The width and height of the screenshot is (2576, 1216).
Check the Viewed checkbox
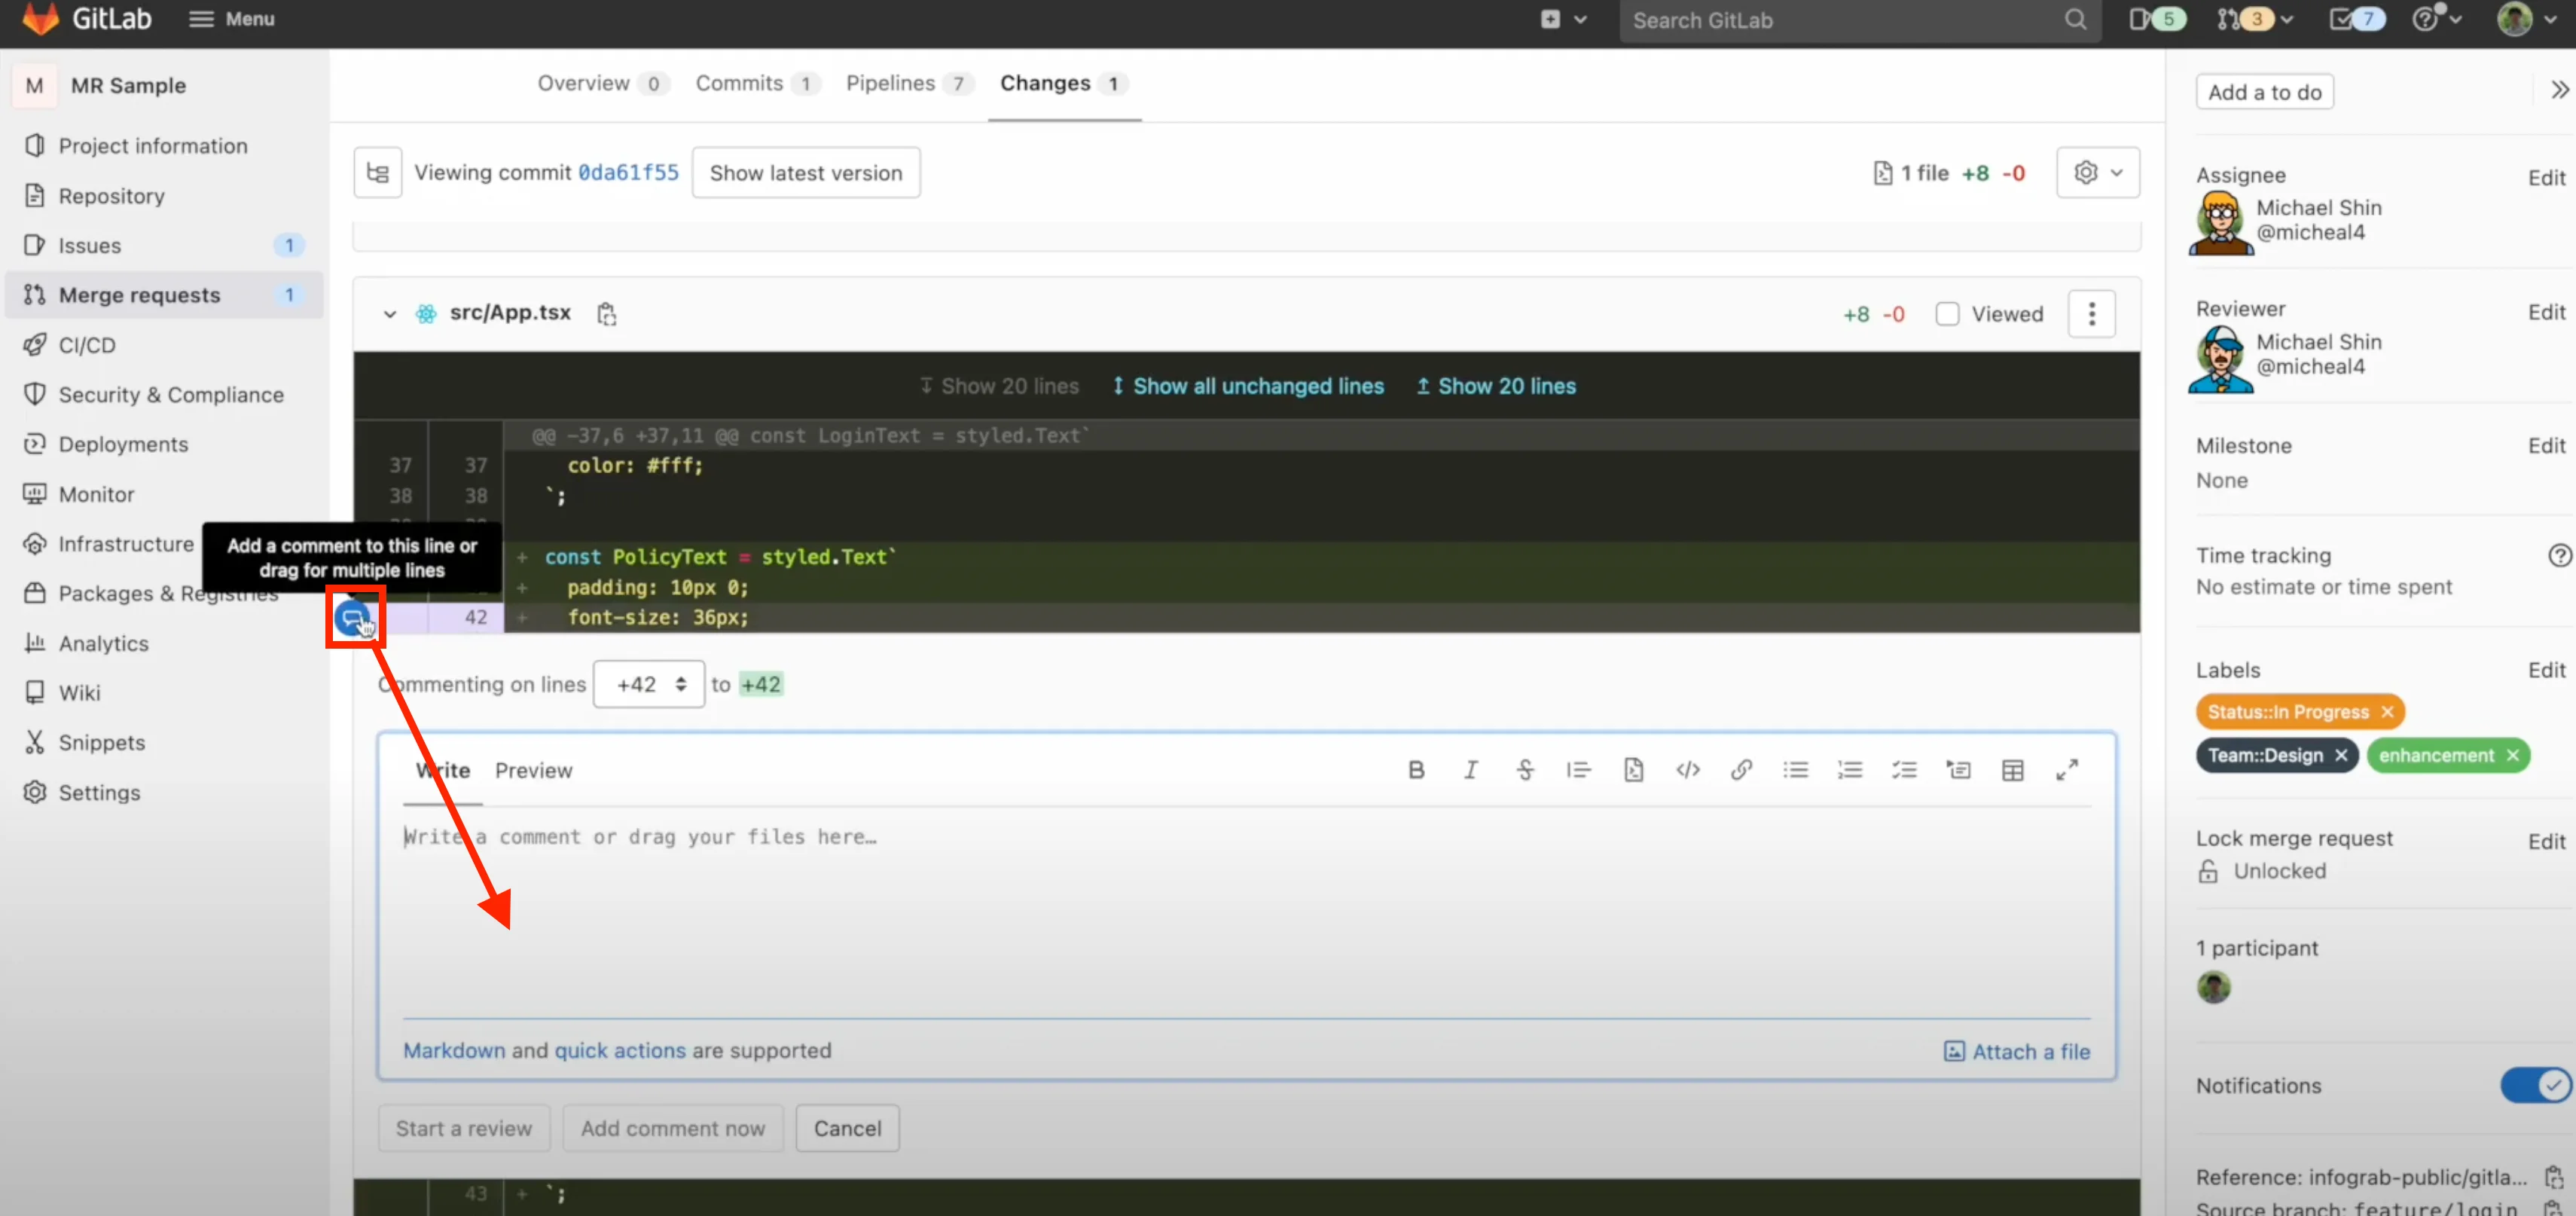pyautogui.click(x=1946, y=314)
